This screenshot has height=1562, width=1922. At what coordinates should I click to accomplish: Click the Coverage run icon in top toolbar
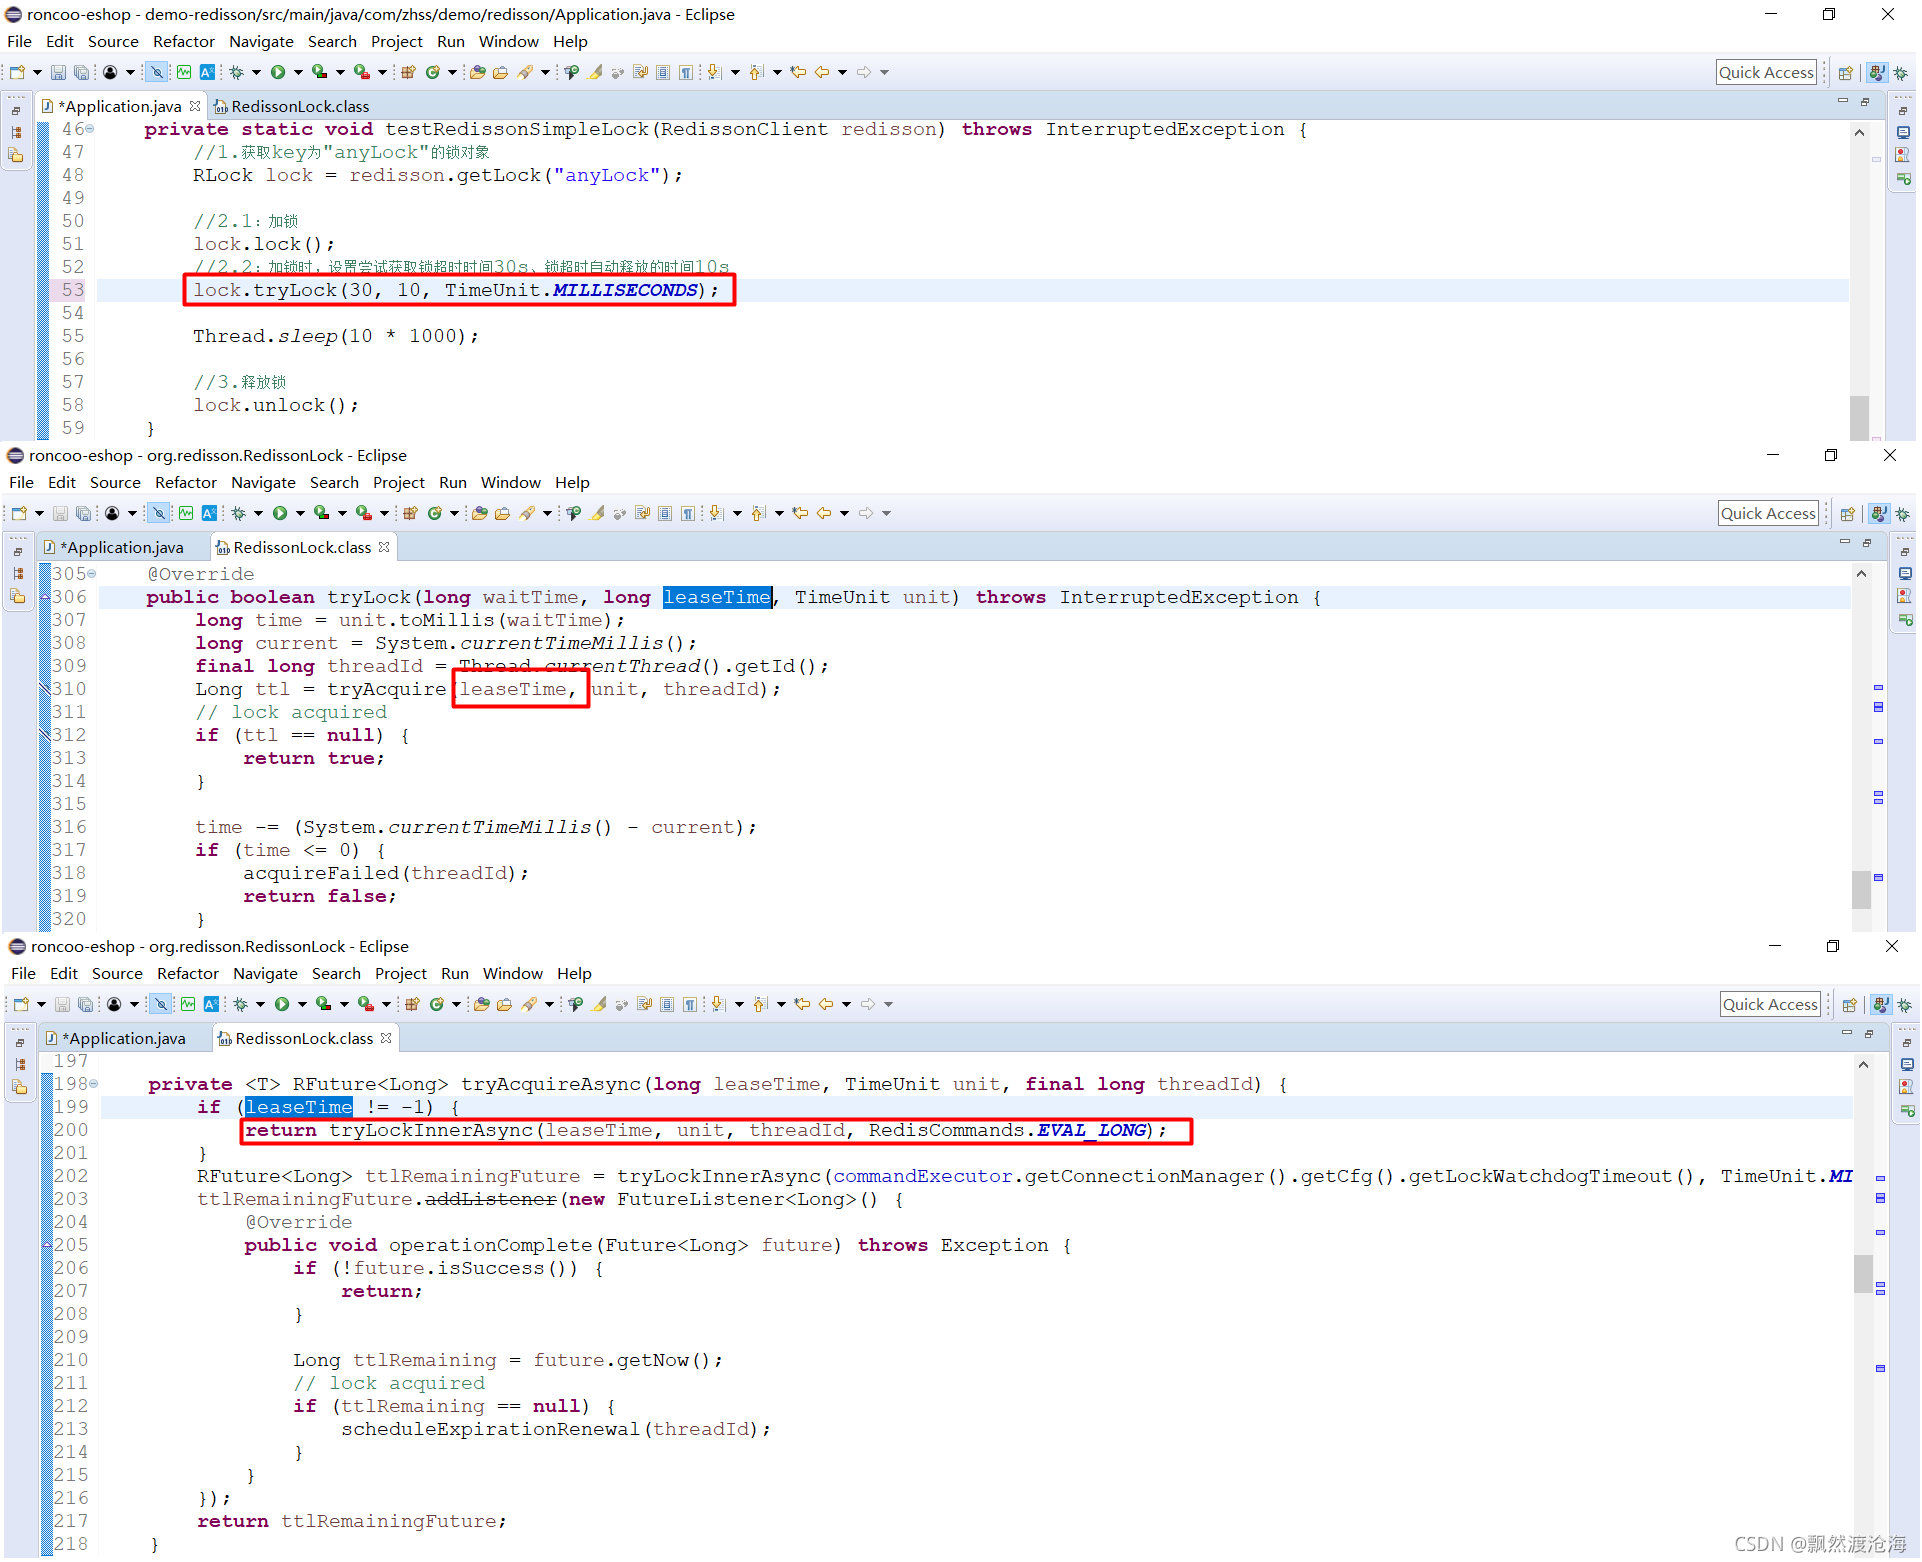click(319, 72)
